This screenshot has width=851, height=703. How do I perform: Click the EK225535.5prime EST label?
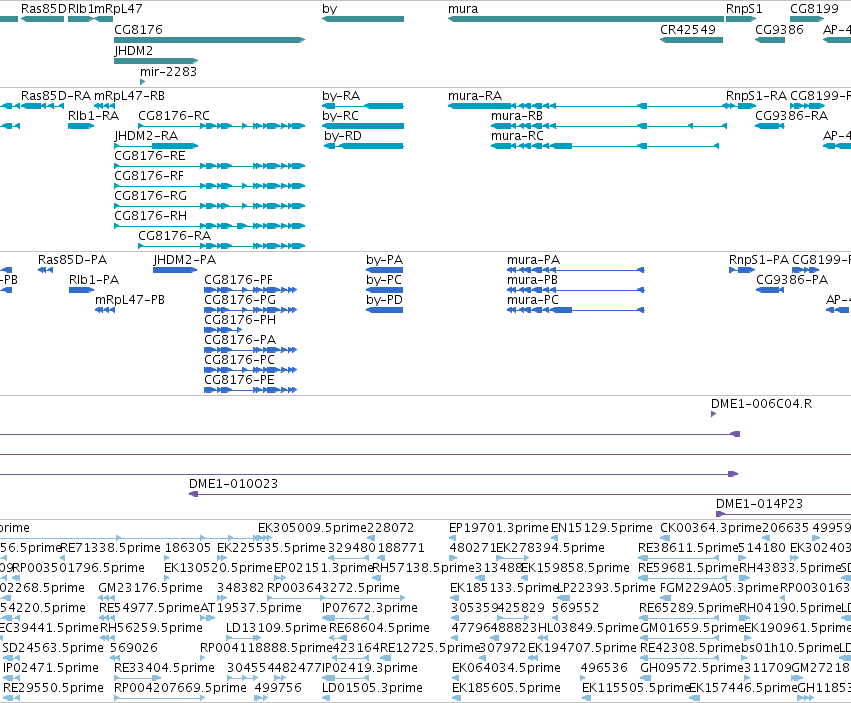pyautogui.click(x=271, y=548)
